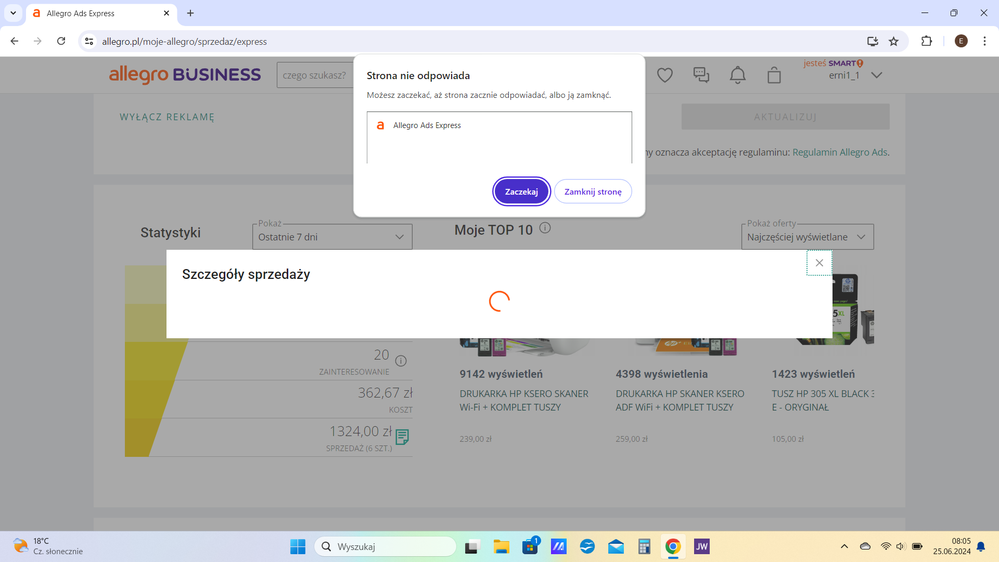
Task: Open the Windows Start menu
Action: coord(298,547)
